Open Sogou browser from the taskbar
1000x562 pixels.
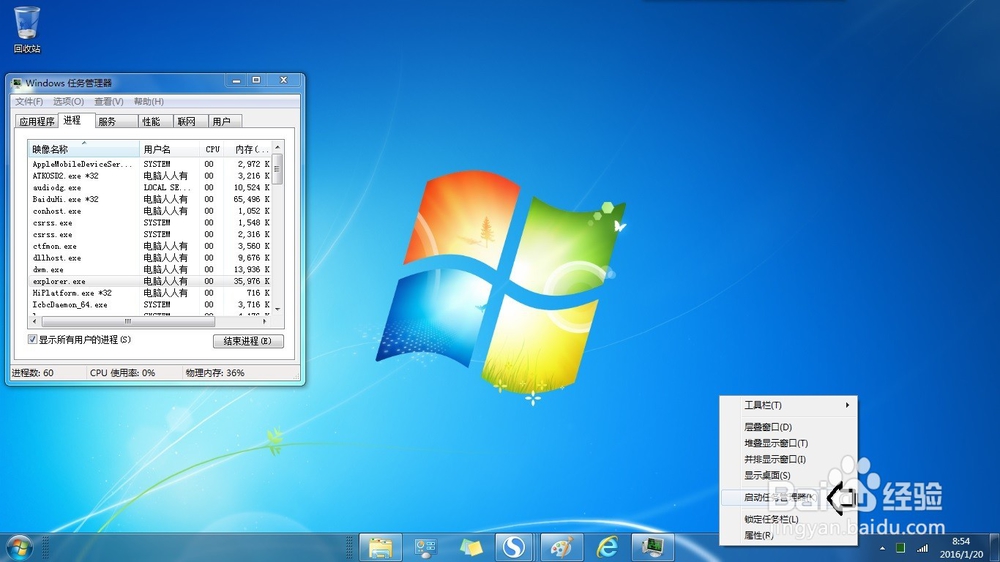coord(514,547)
